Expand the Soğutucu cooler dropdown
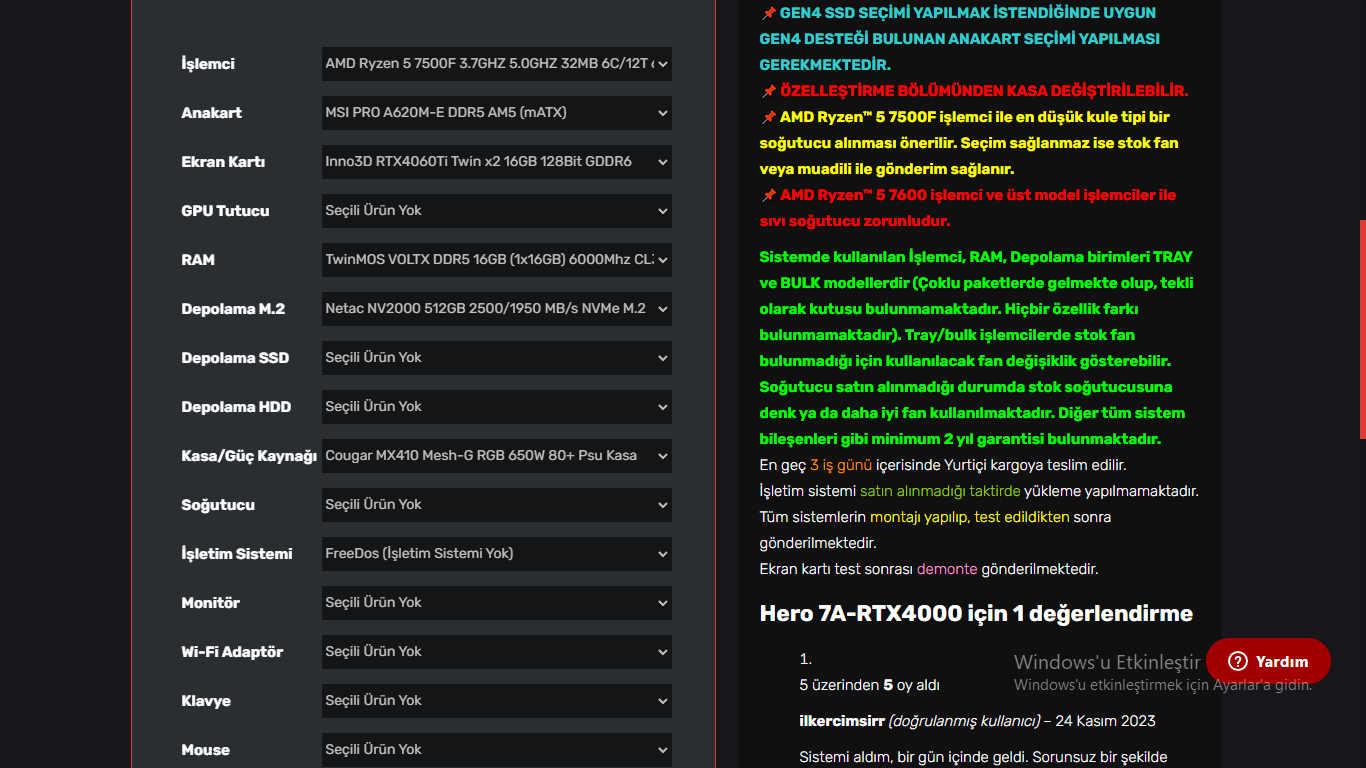 497,505
